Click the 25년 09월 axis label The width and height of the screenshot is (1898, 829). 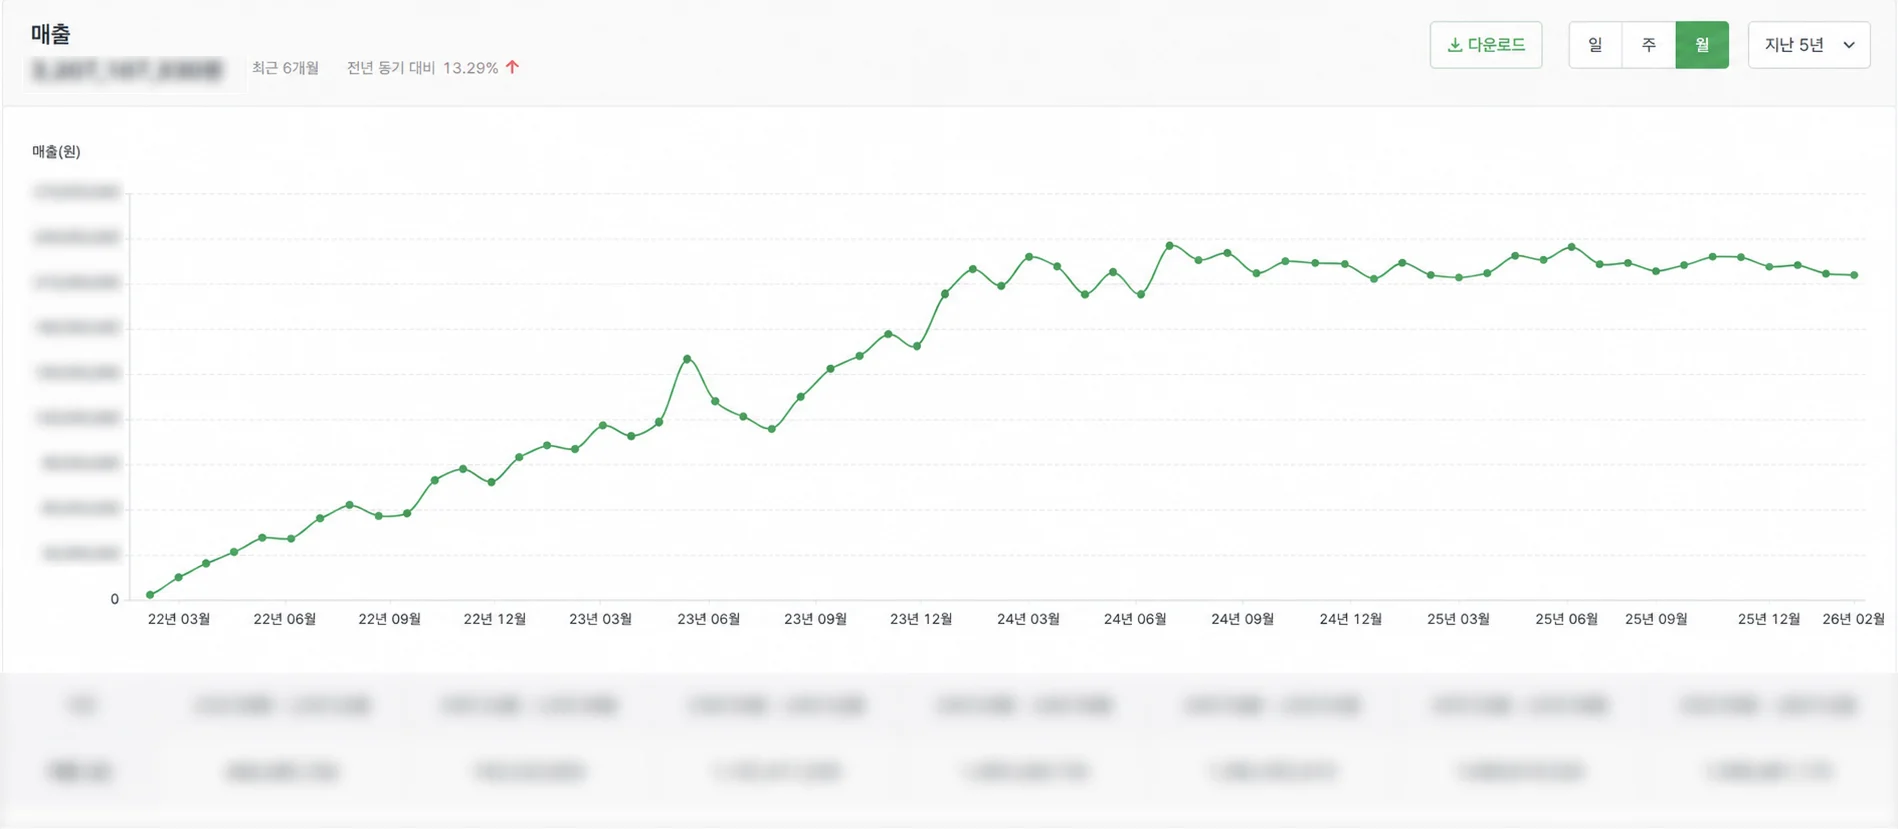point(1656,619)
